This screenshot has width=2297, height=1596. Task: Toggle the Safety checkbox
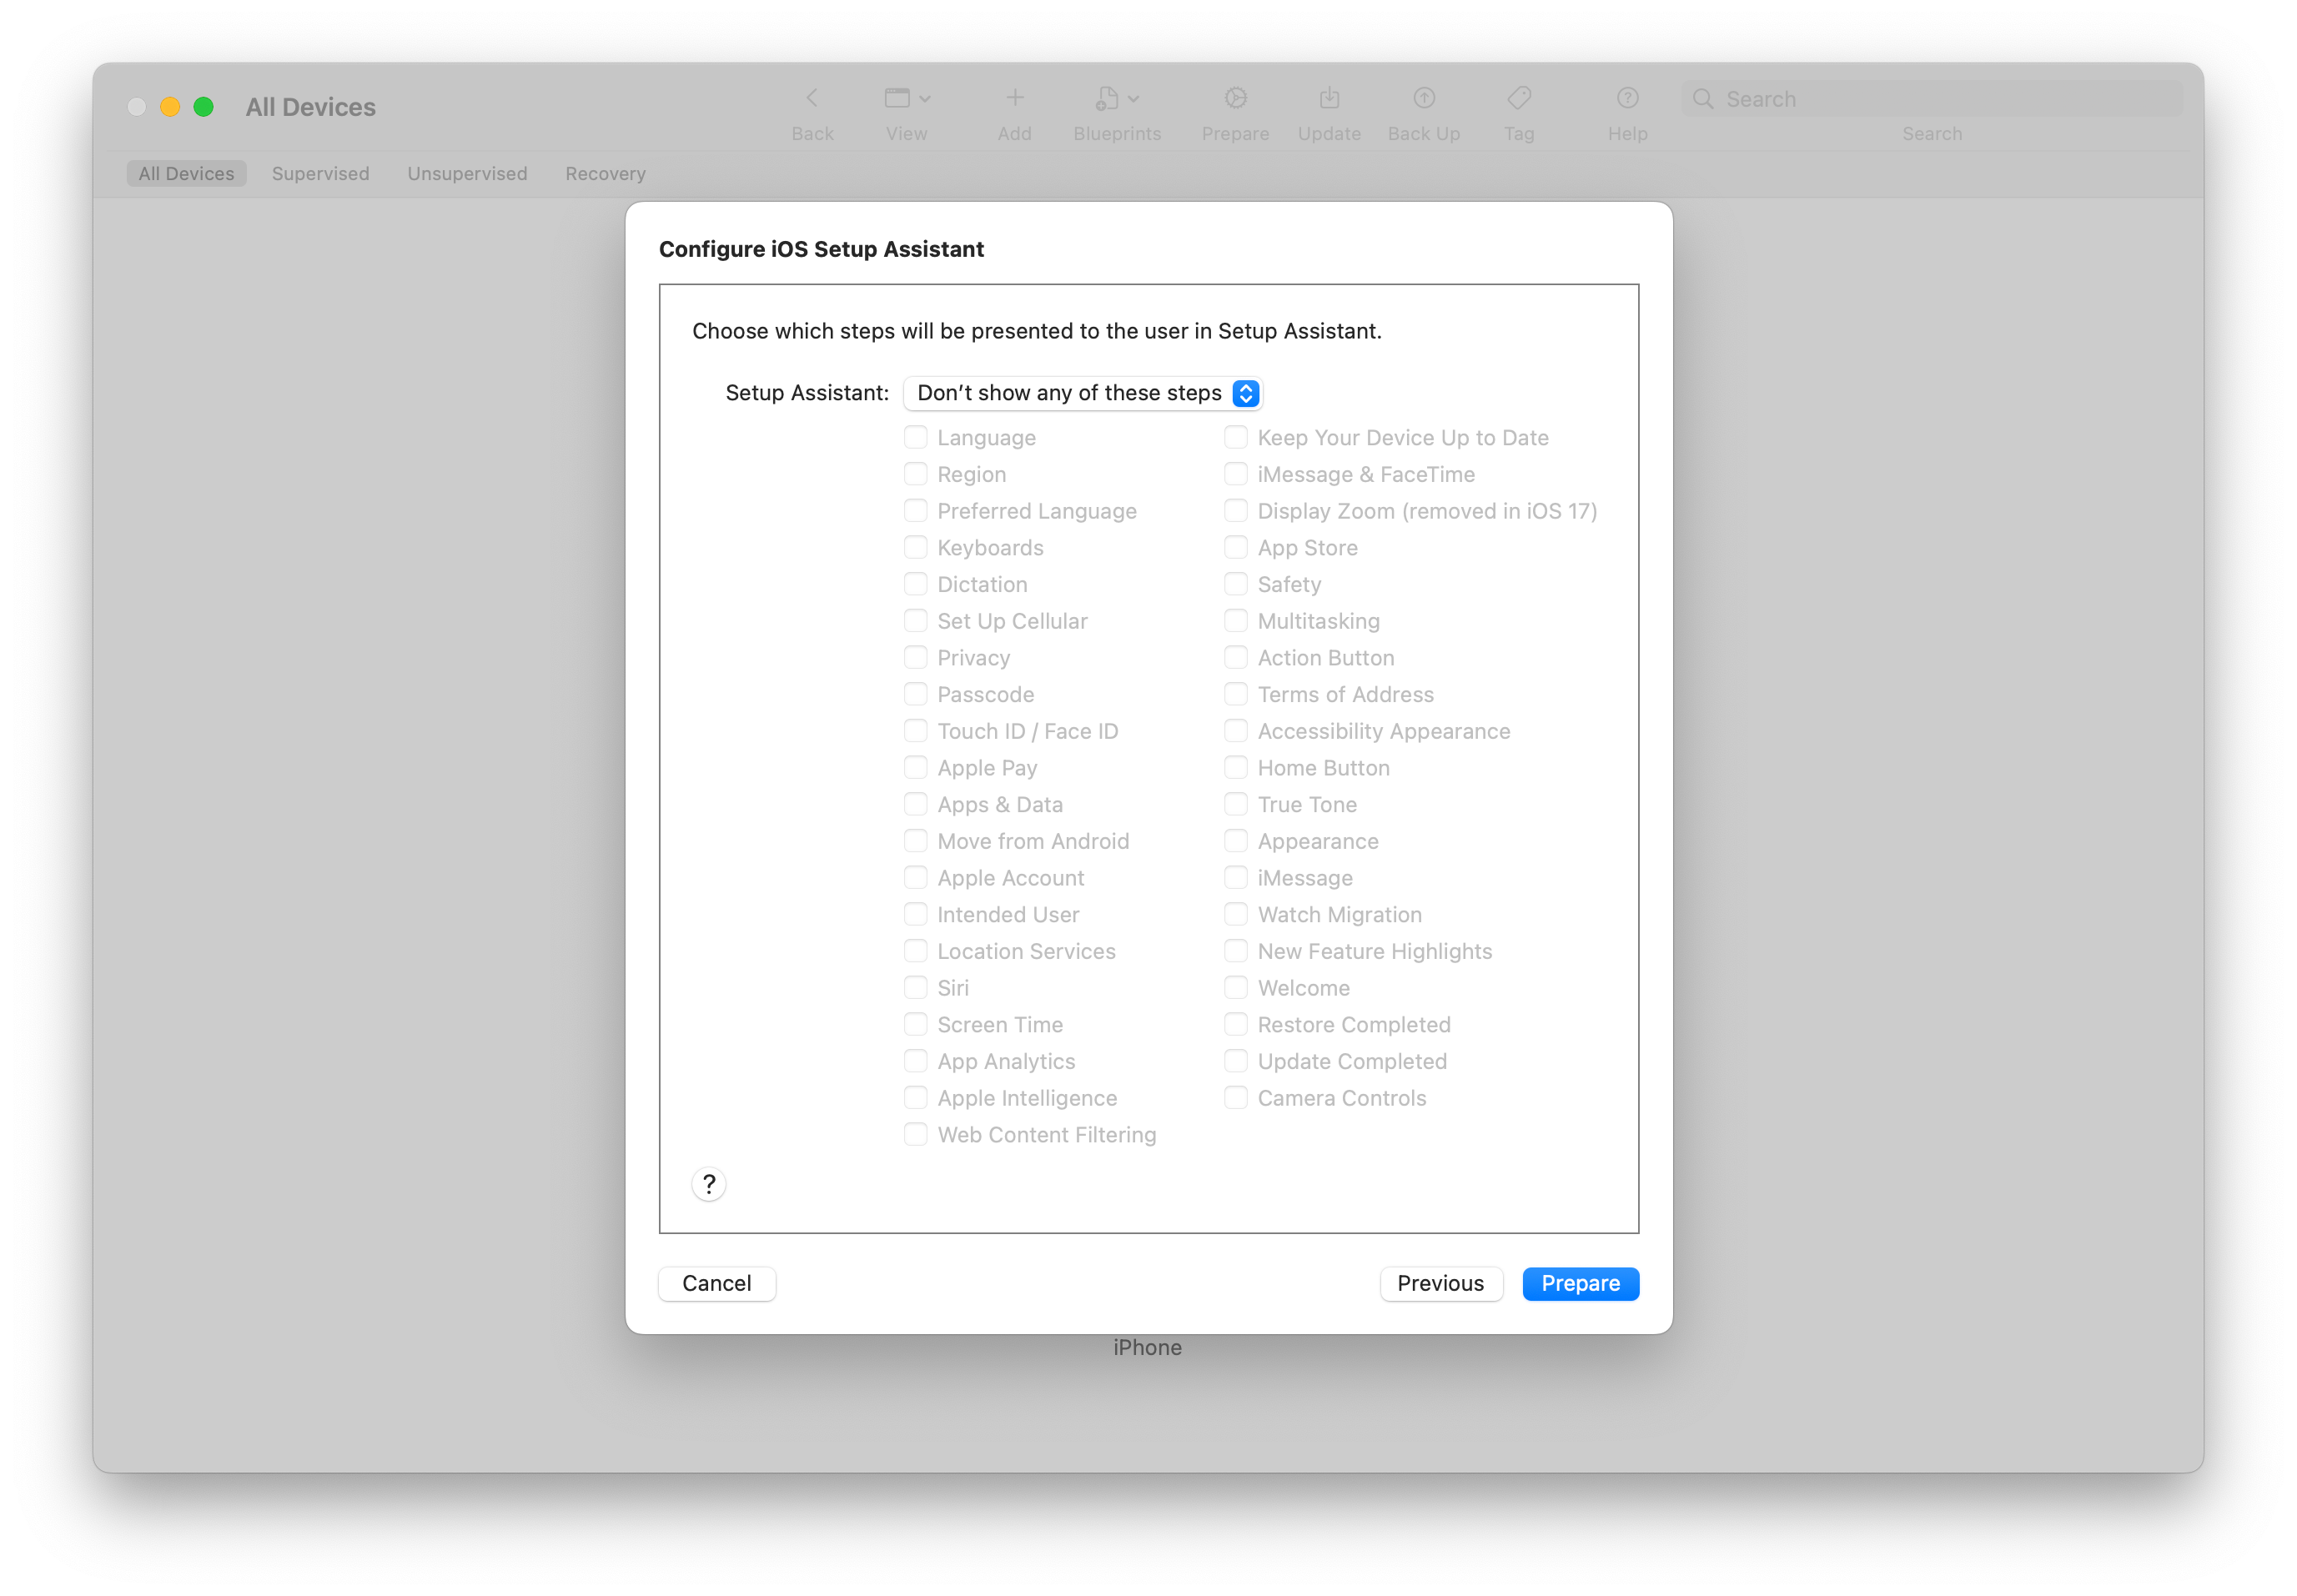tap(1236, 584)
